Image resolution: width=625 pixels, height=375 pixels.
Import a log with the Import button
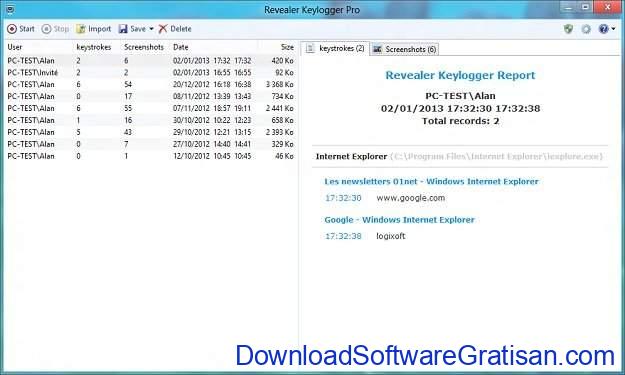coord(94,29)
